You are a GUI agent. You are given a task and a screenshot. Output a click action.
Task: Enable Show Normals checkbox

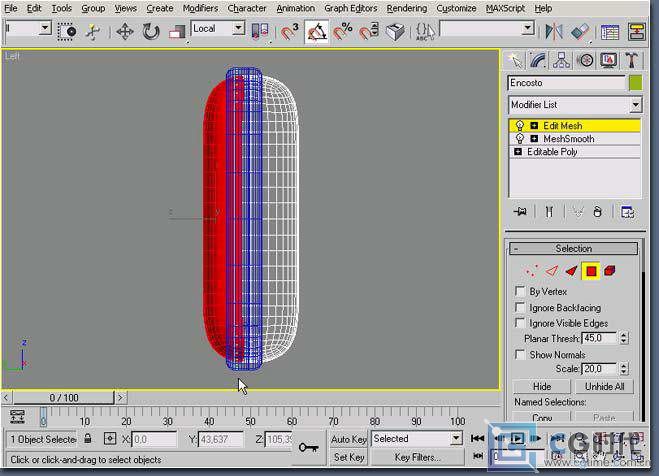click(x=520, y=355)
